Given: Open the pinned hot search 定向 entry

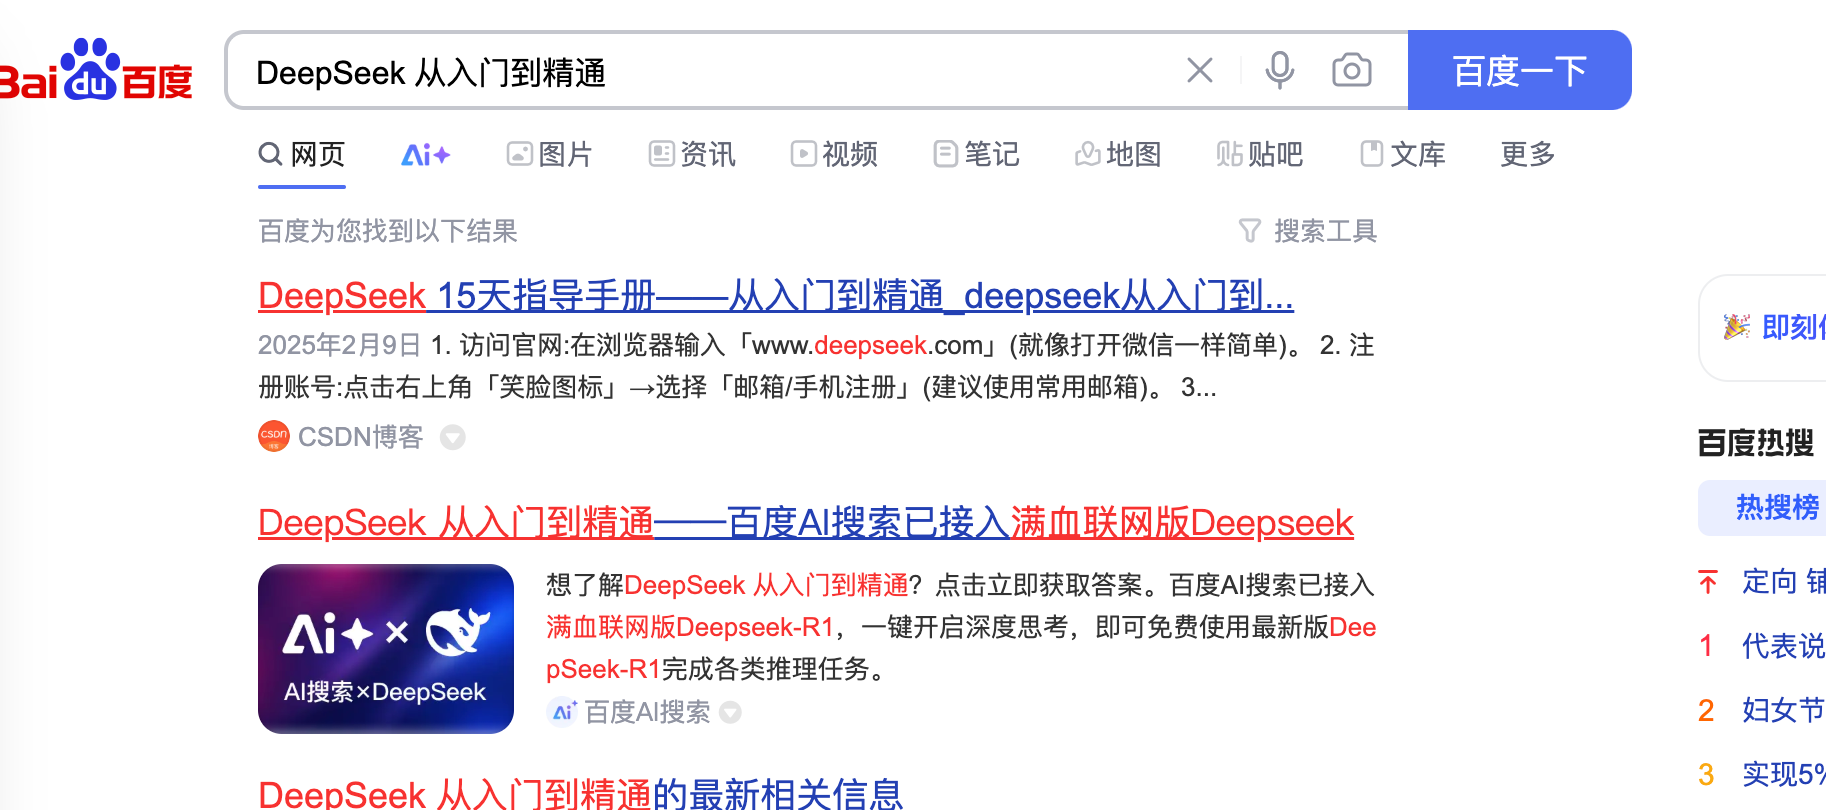Looking at the screenshot, I should click(x=1764, y=581).
